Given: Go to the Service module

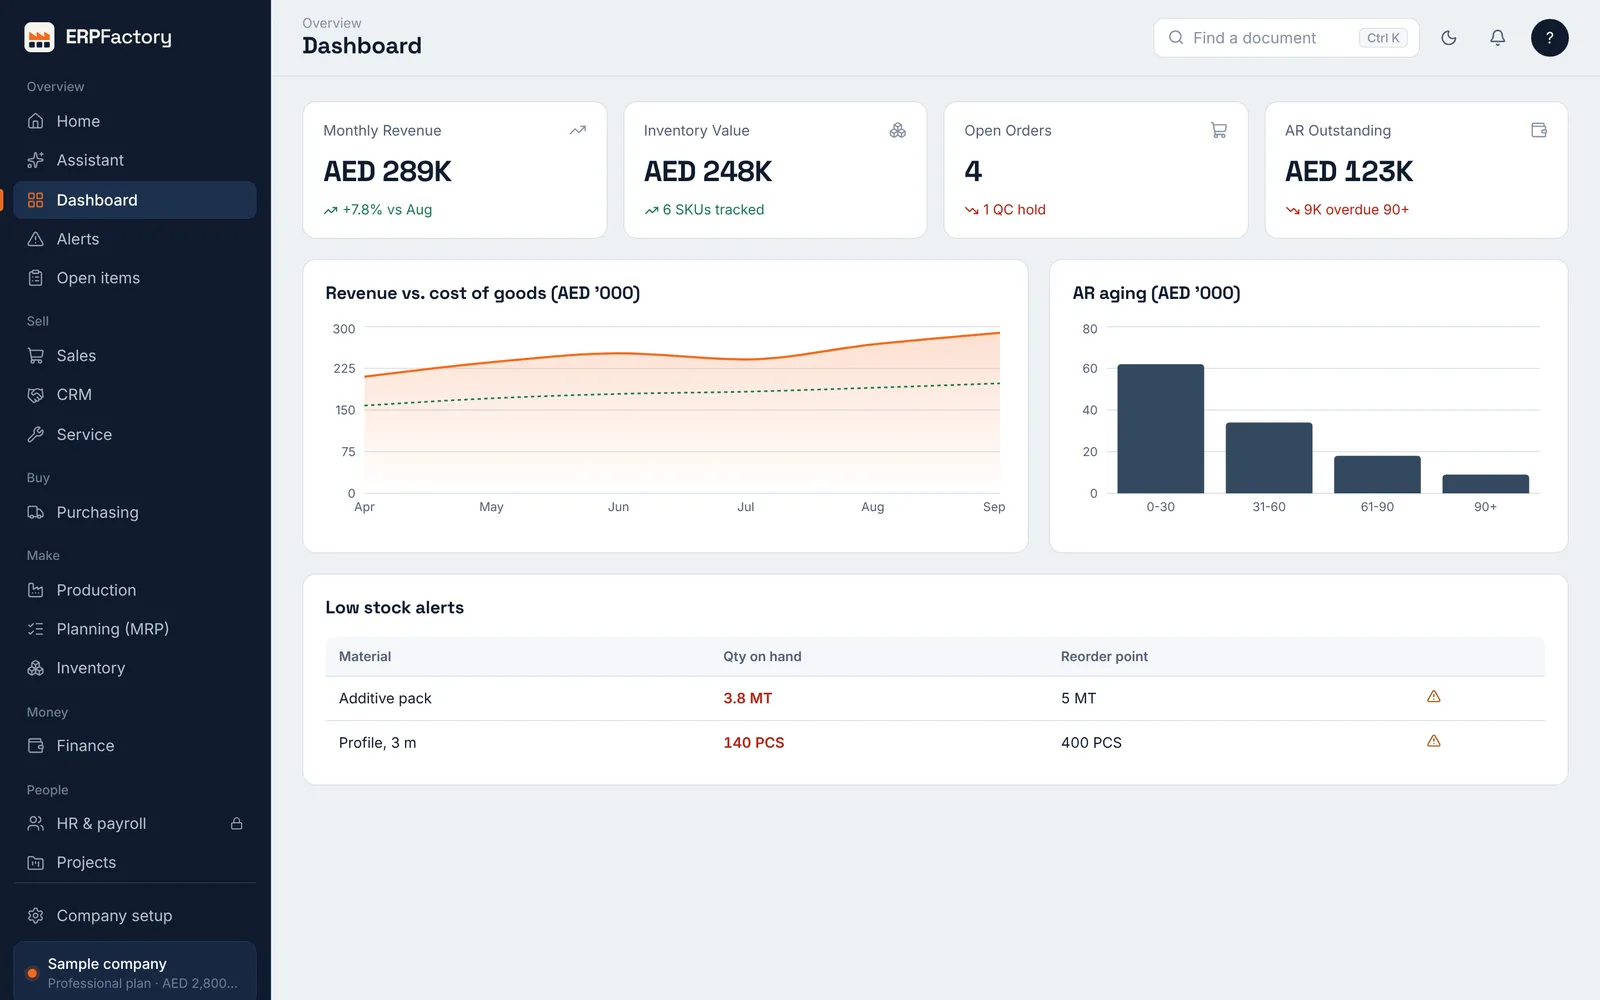Looking at the screenshot, I should 135,435.
